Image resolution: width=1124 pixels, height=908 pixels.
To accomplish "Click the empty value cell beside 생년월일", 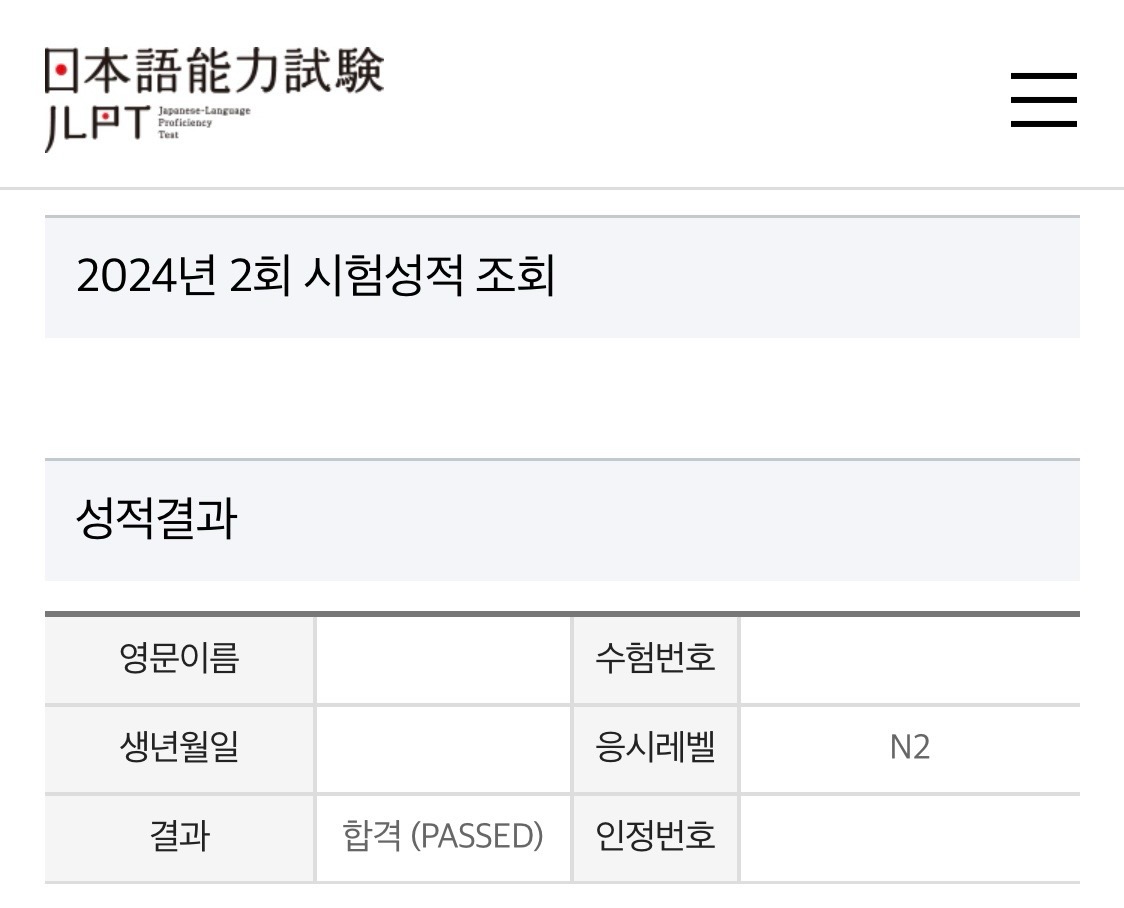I will click(x=443, y=748).
